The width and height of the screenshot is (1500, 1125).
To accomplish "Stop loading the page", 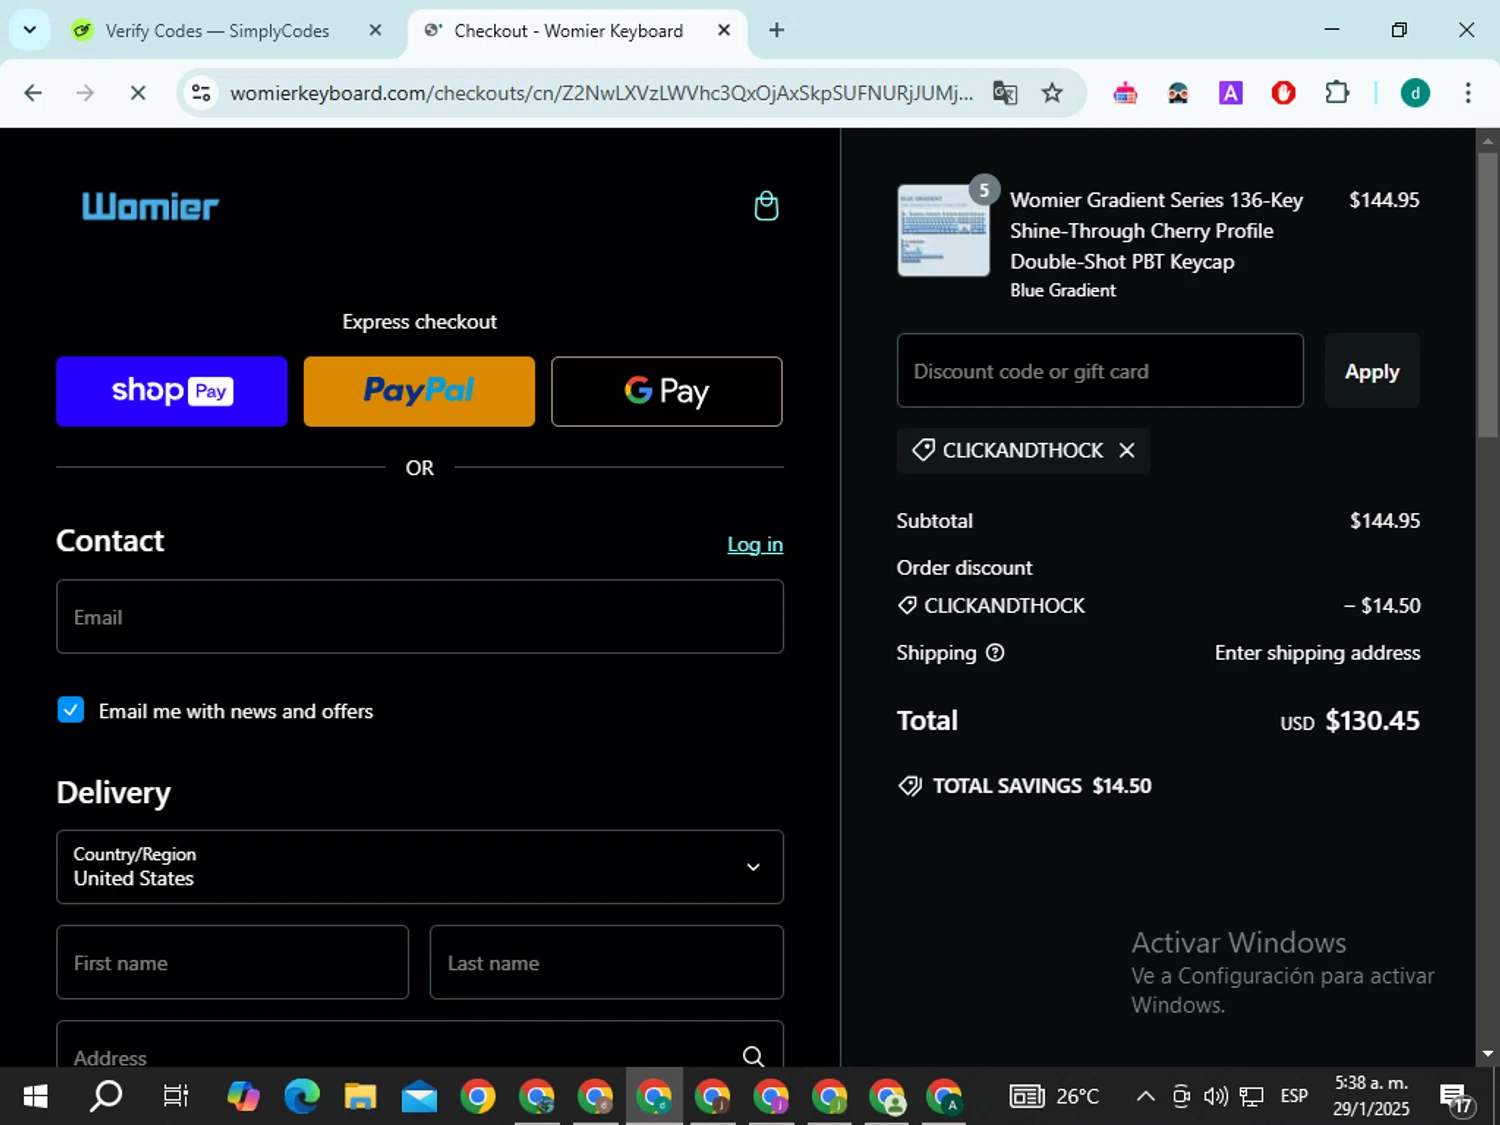I will point(138,93).
